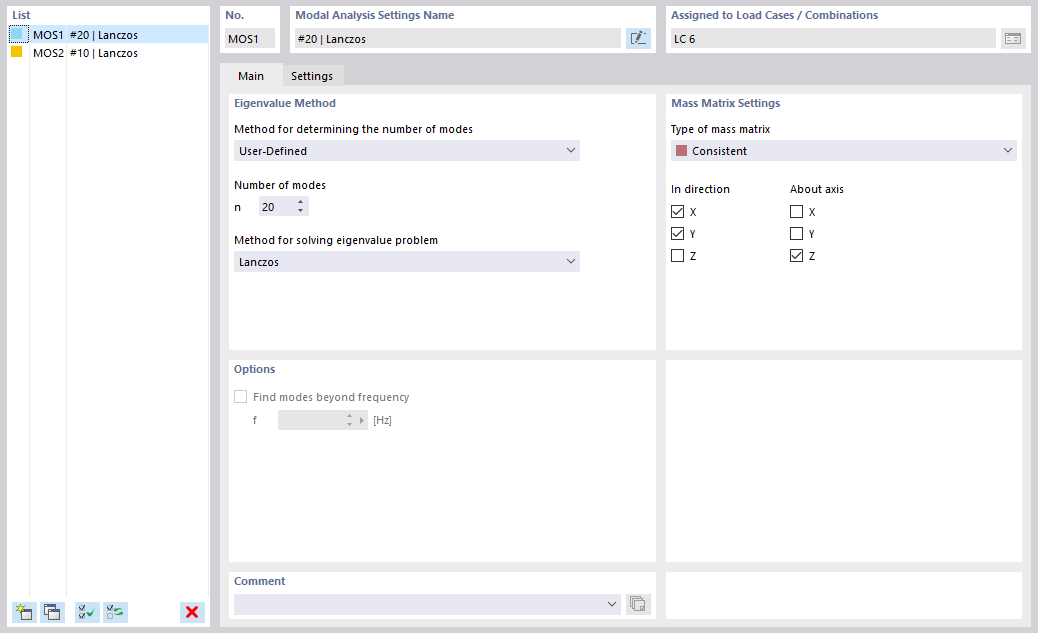Click the duplicate settings icon
Screen dimensions: 1038x633
pos(52,612)
